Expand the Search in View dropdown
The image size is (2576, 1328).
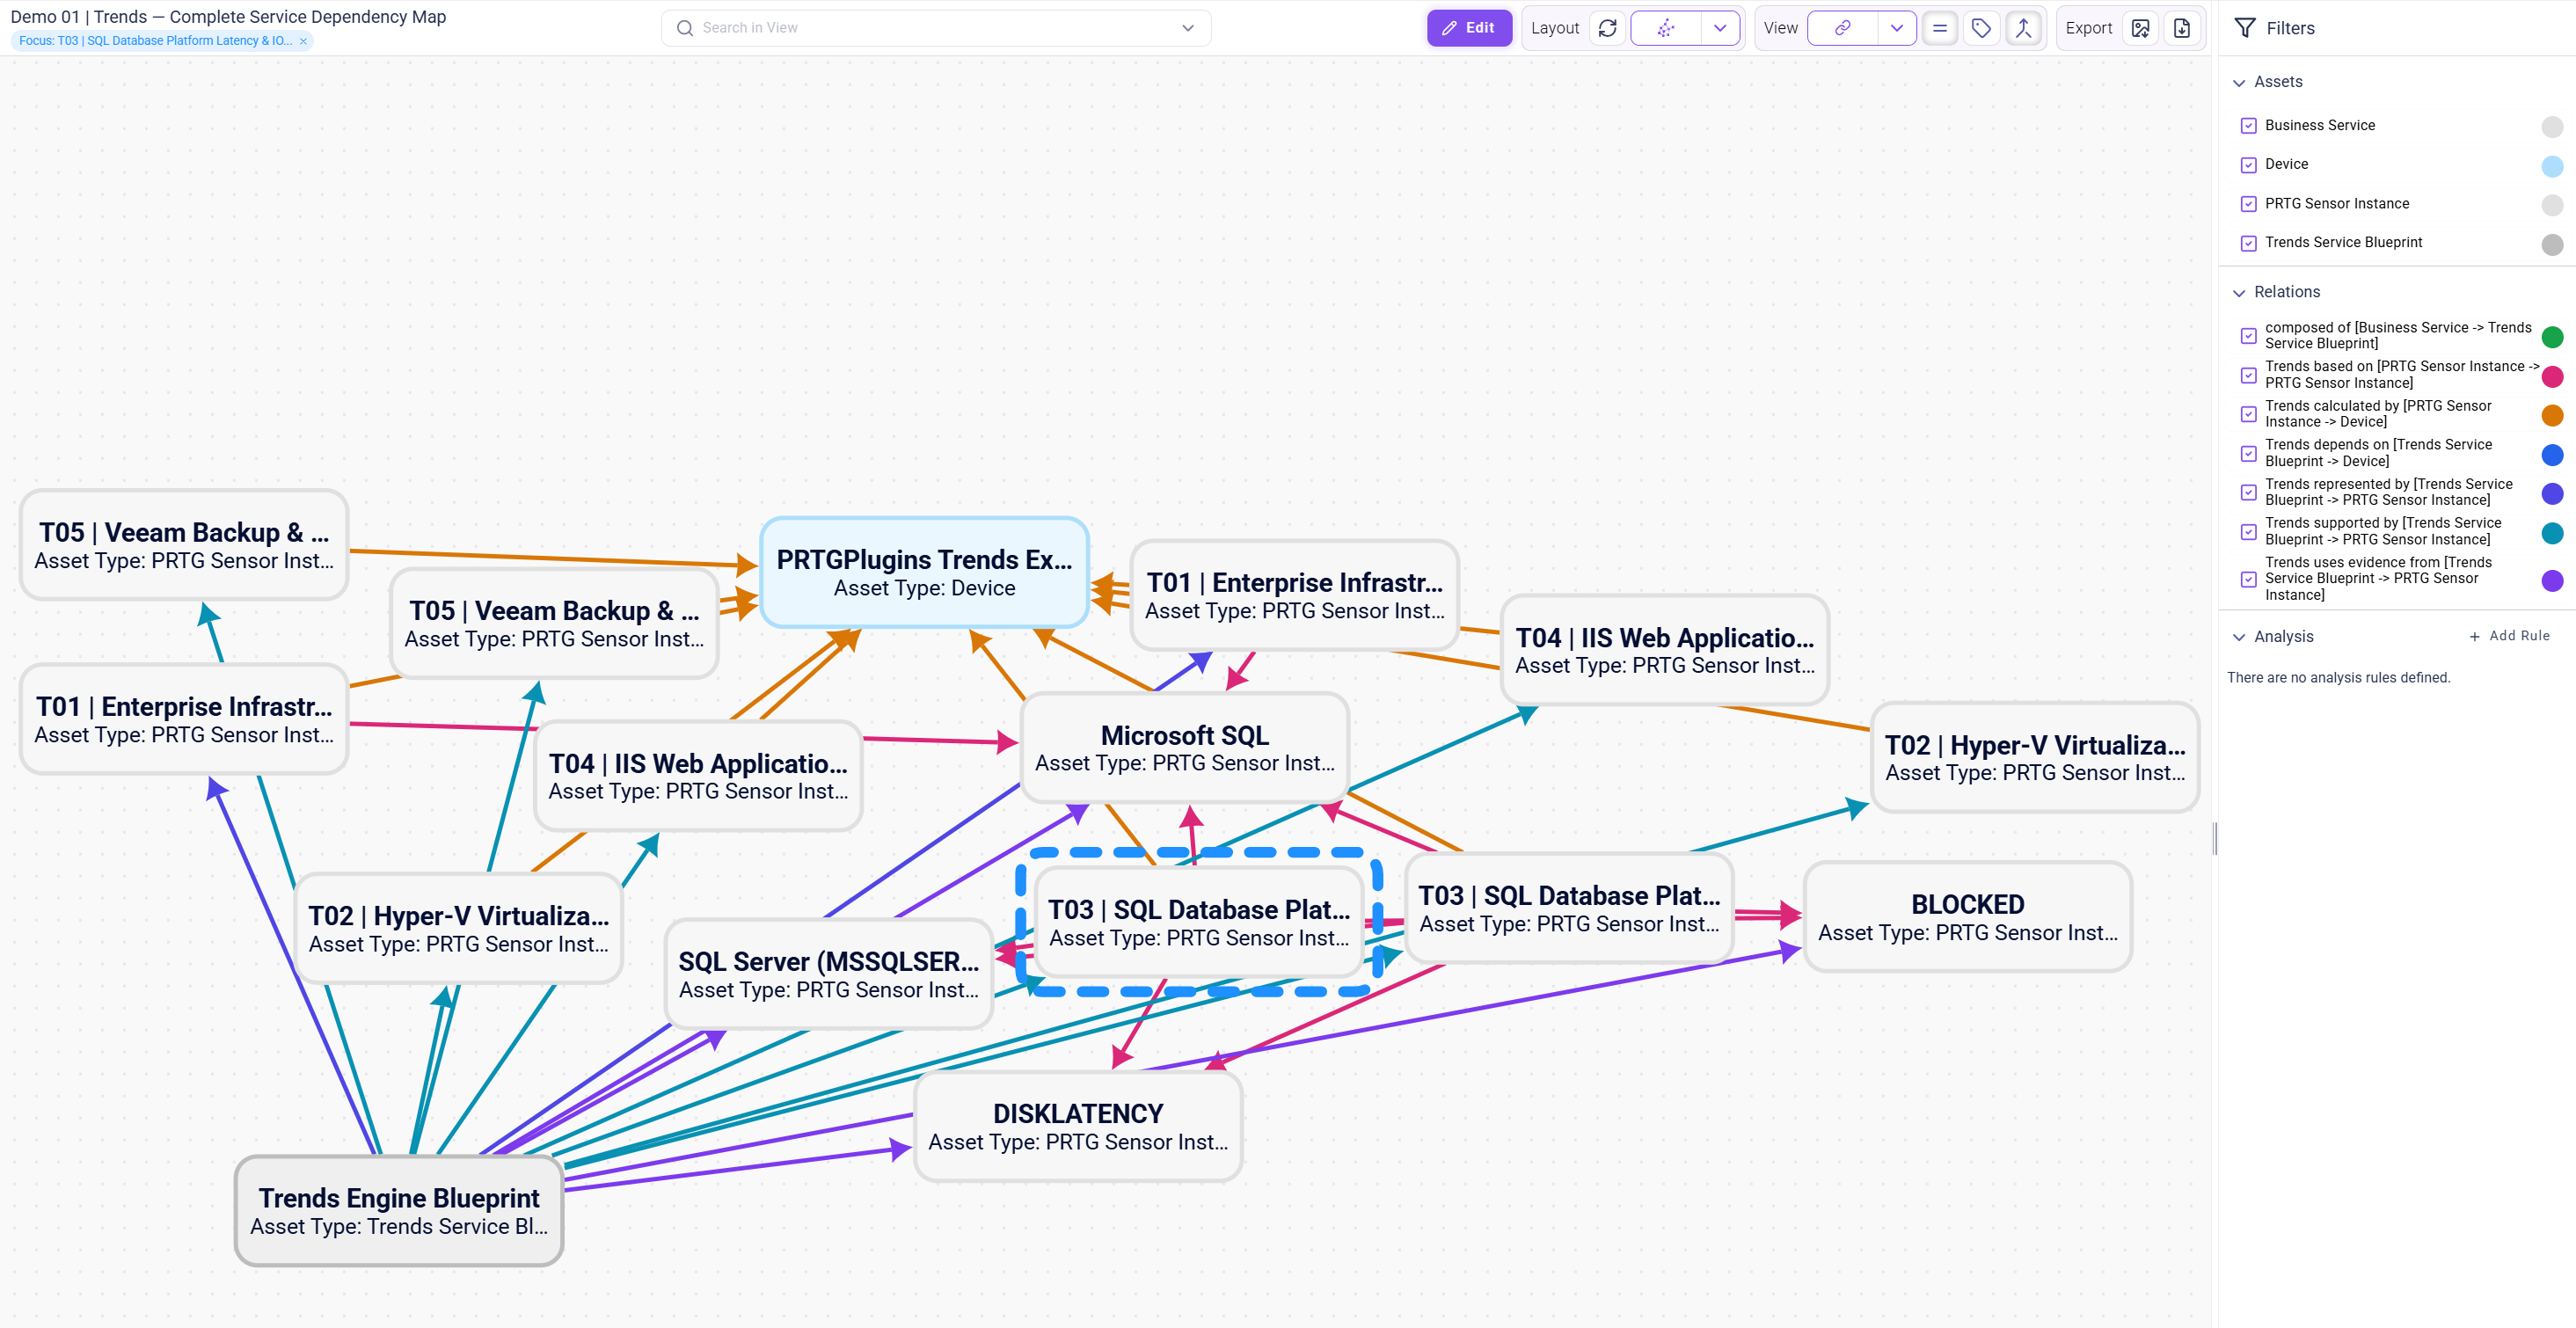[1188, 28]
